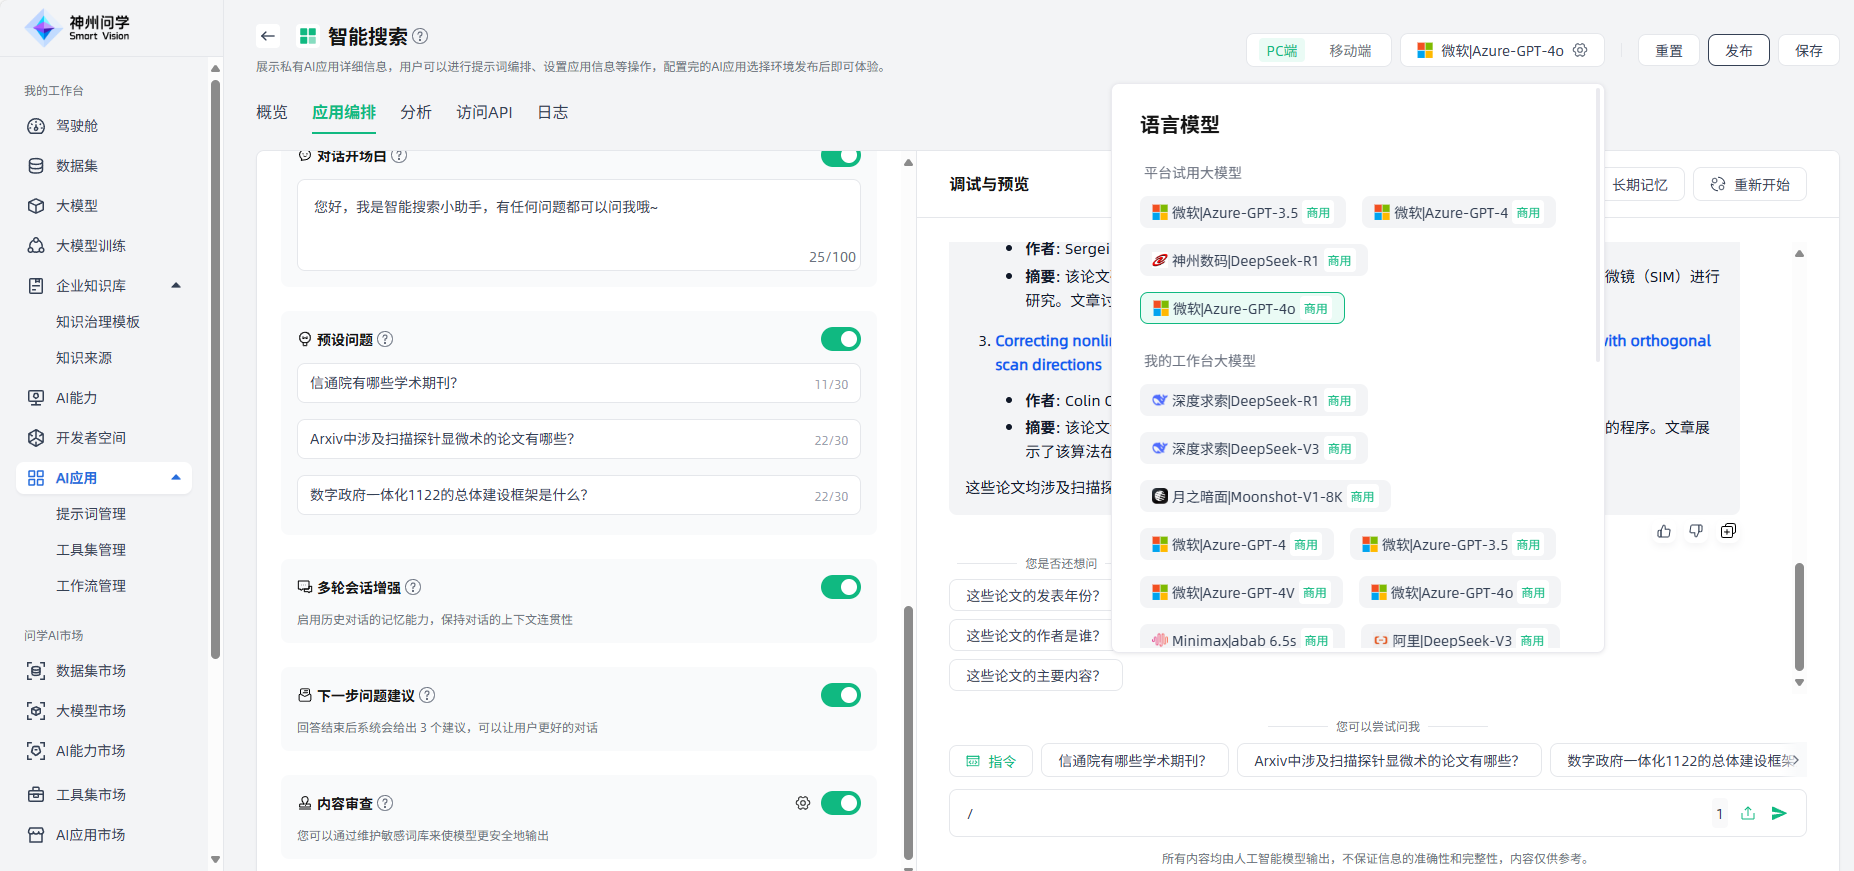
Task: Edit preset question 信通院有哪些学术期刊?
Action: (579, 383)
